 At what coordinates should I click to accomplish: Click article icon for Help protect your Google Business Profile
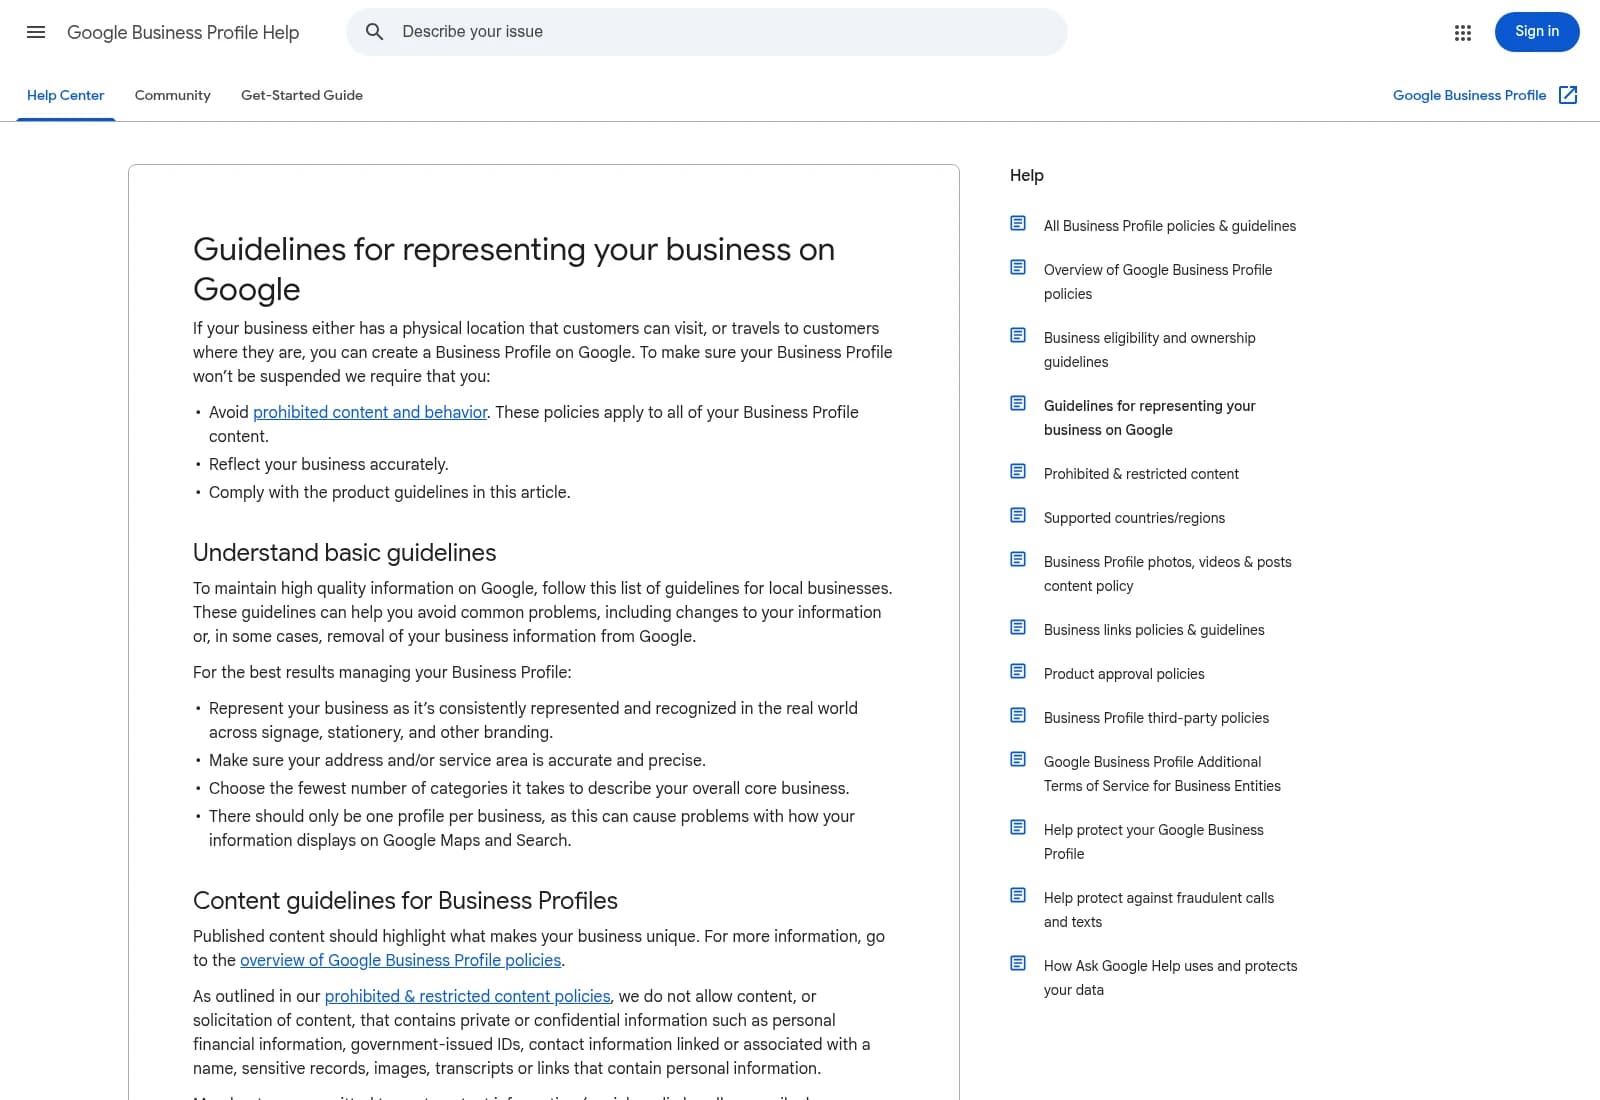1018,827
